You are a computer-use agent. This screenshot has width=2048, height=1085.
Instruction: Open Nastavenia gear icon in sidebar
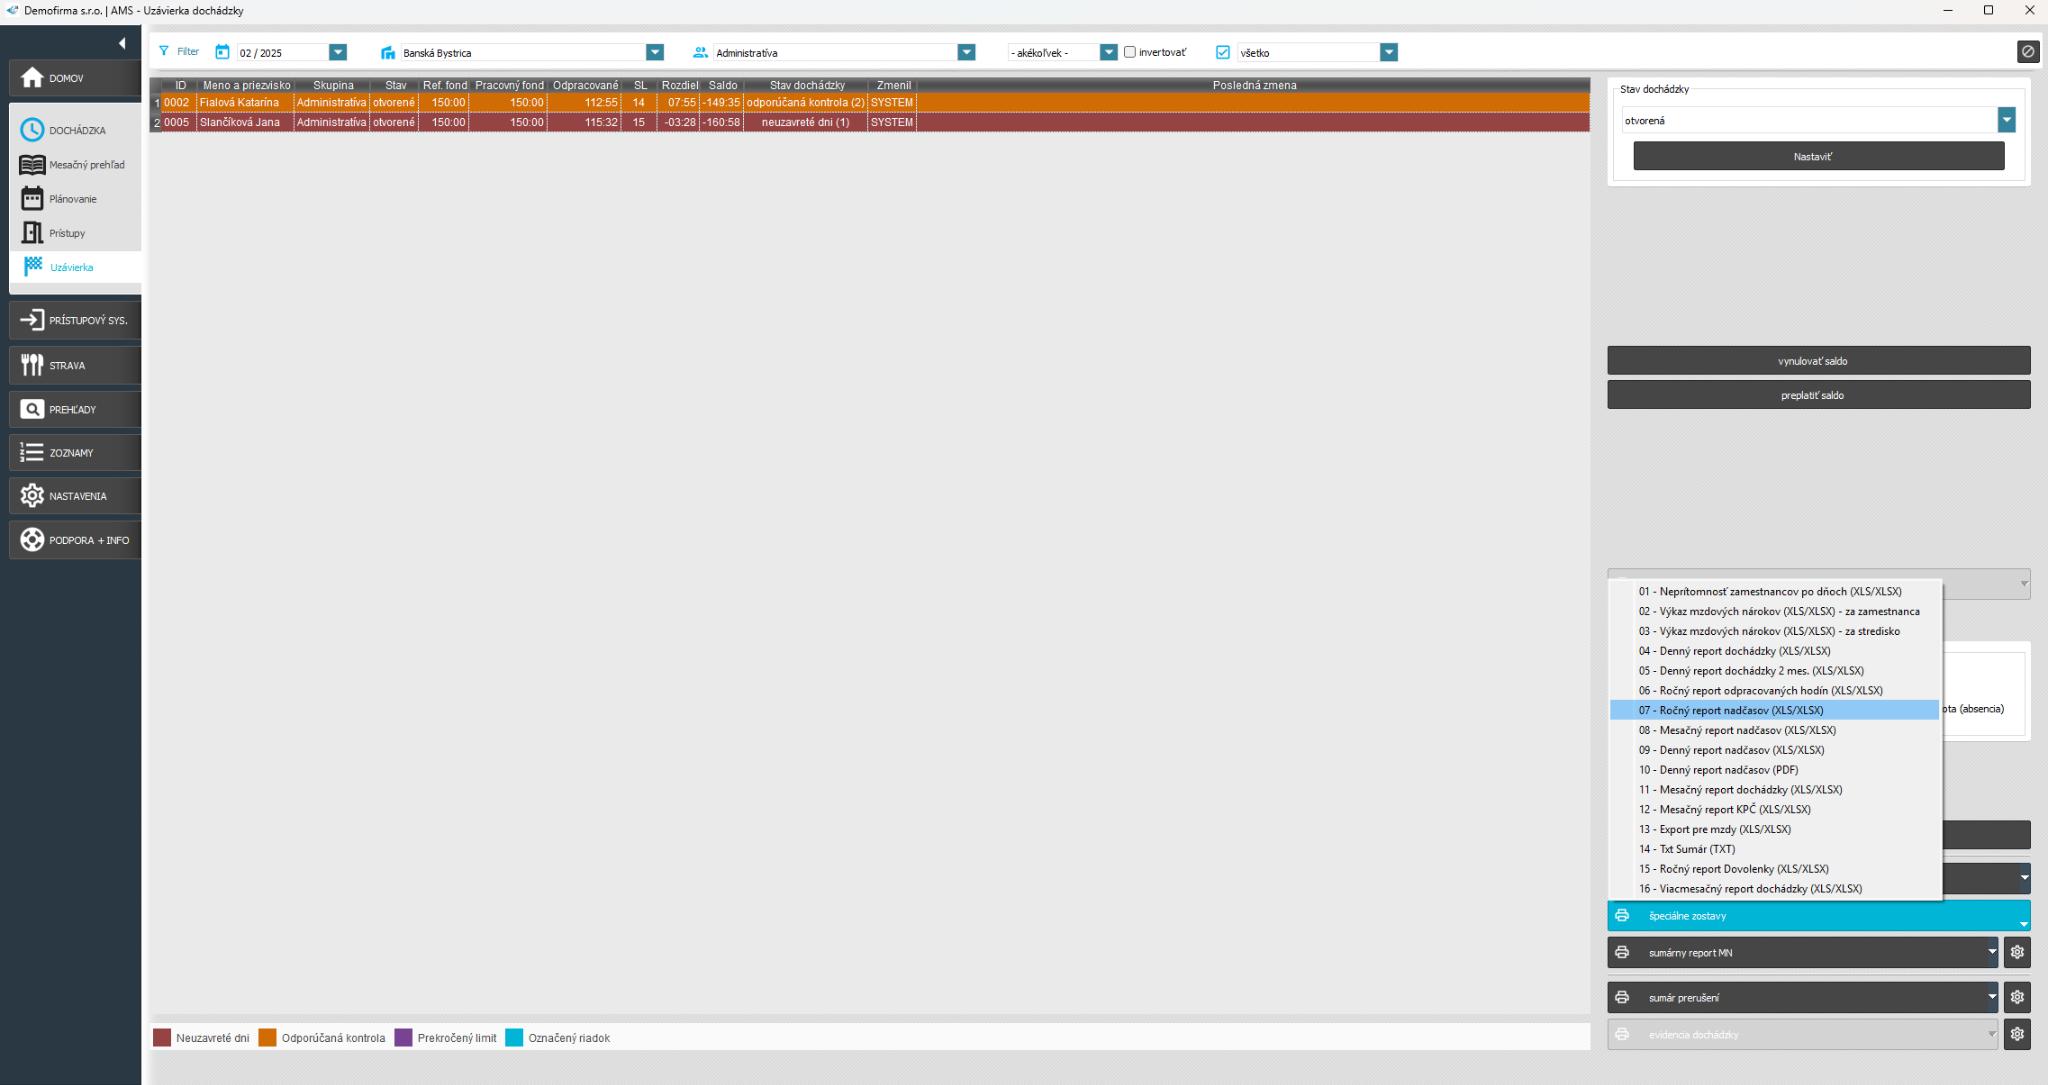pyautogui.click(x=32, y=496)
